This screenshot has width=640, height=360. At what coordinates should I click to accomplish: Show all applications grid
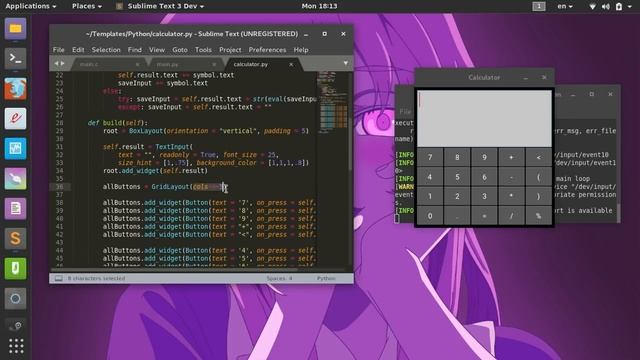pos(16,346)
